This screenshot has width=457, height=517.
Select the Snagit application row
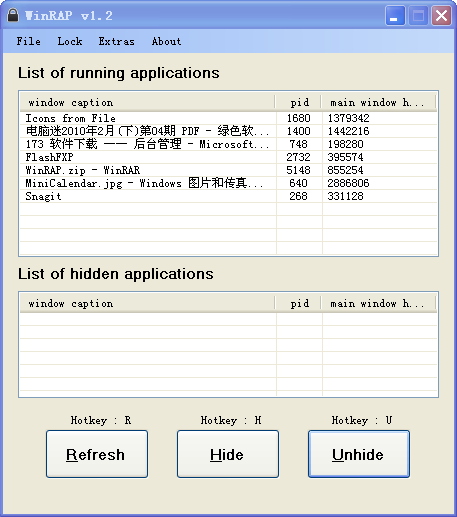point(228,196)
